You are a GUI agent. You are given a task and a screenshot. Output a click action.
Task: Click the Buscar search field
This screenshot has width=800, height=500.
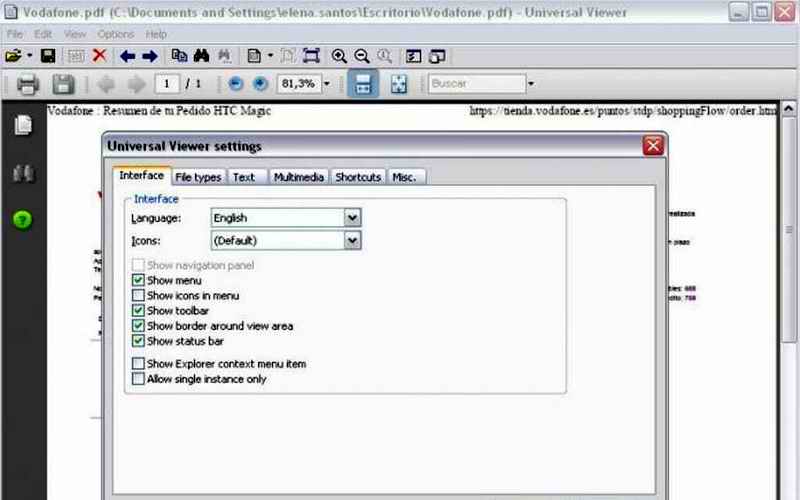coord(475,84)
